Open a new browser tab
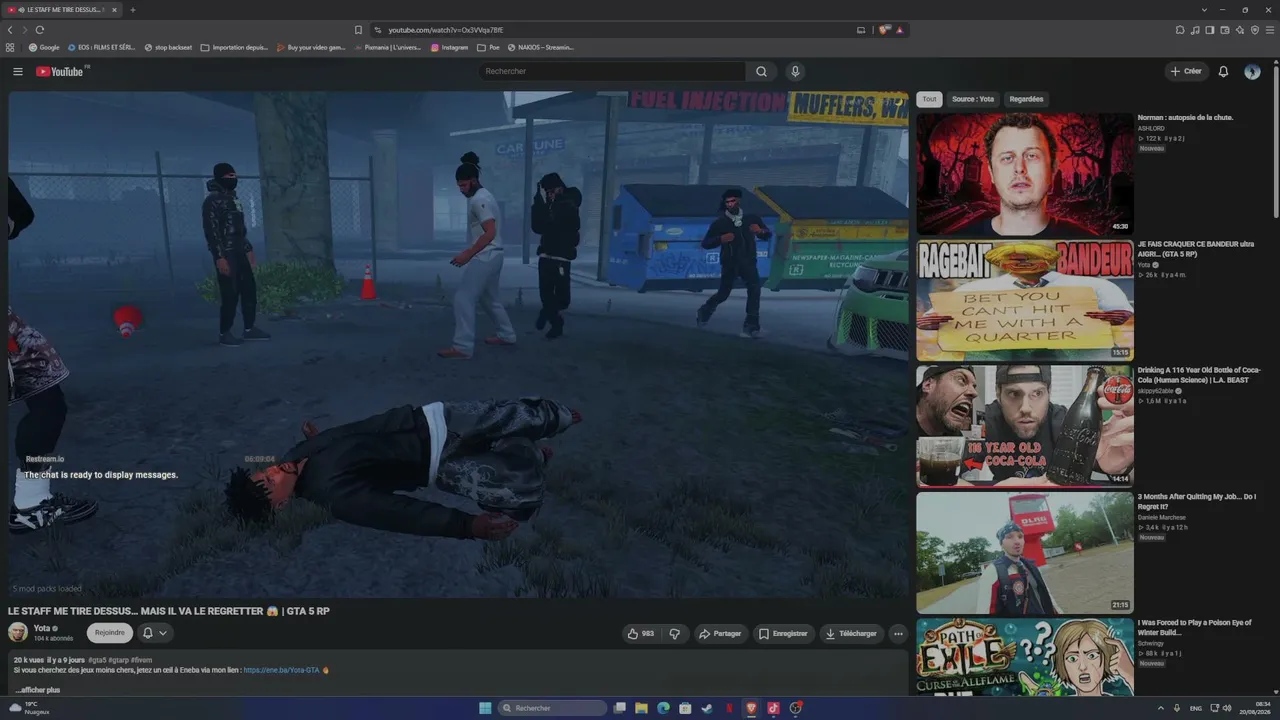1280x720 pixels. click(x=133, y=10)
